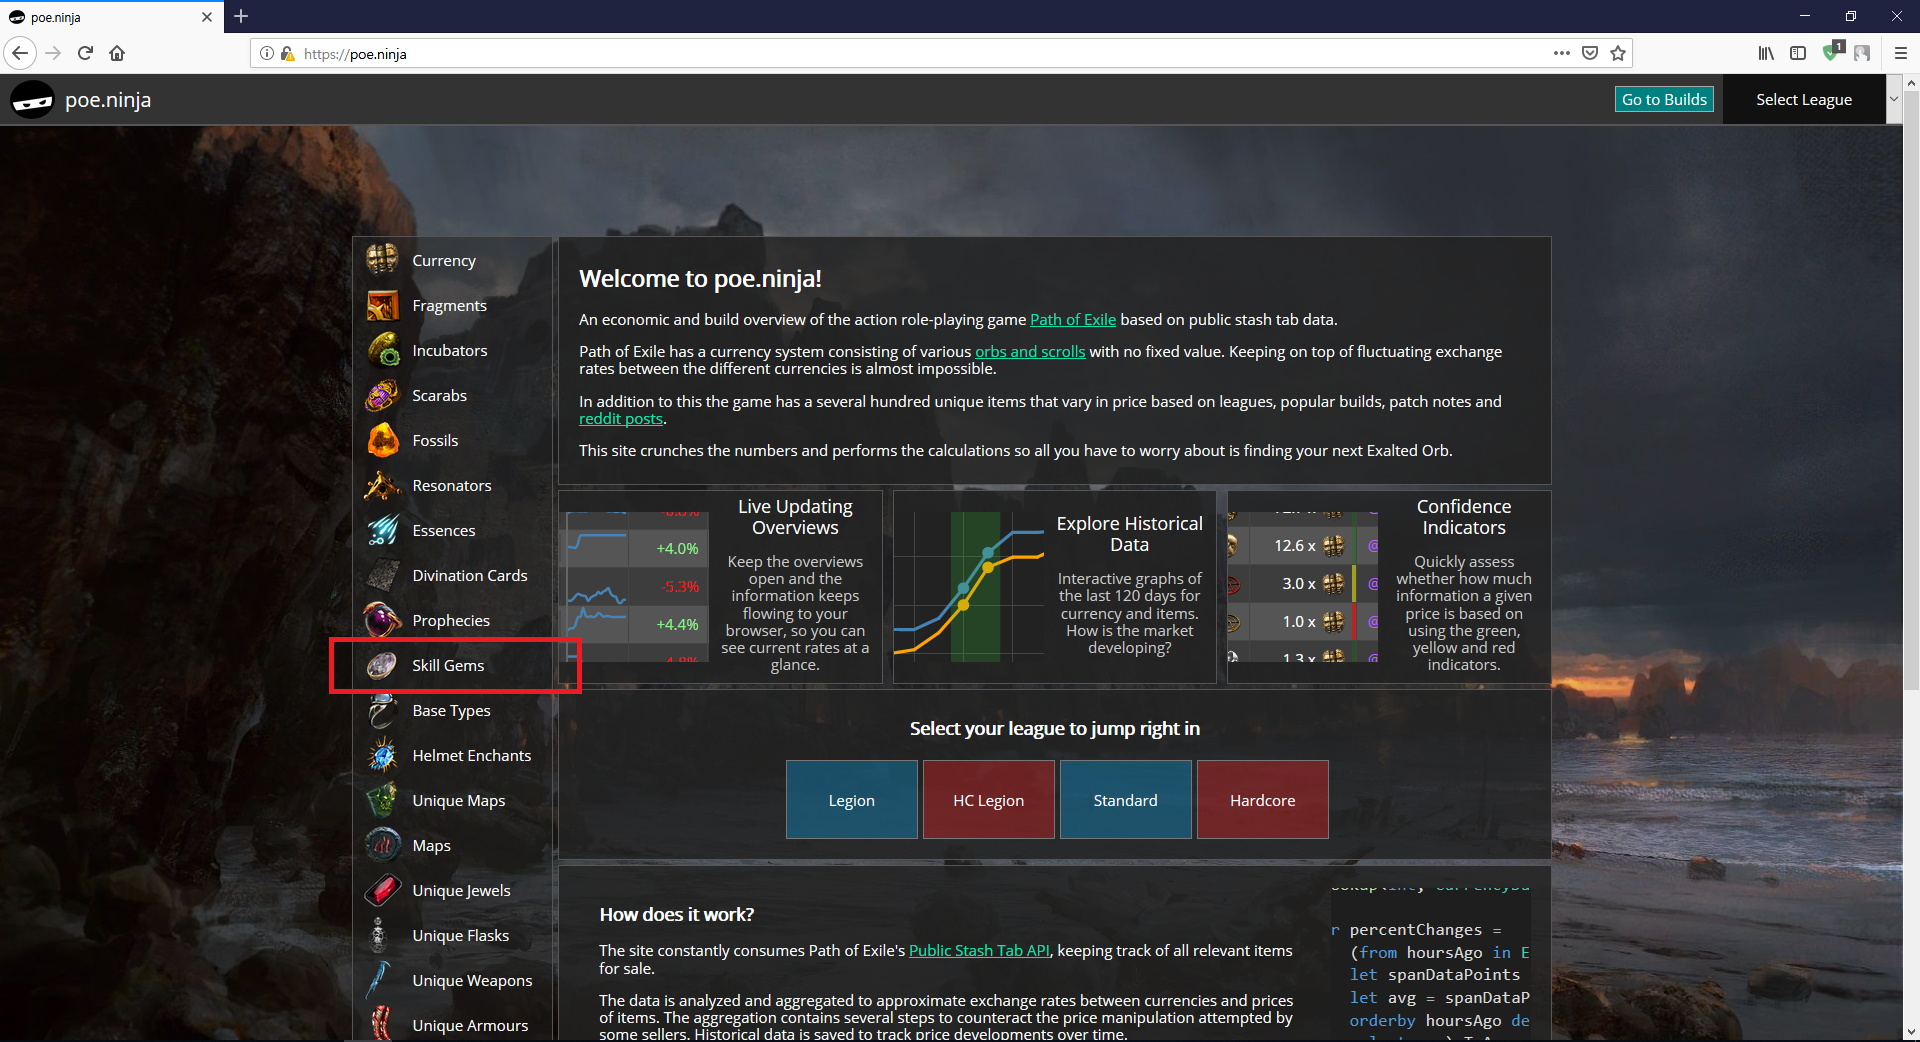
Task: Open Divination Cards category text link
Action: [x=469, y=575]
